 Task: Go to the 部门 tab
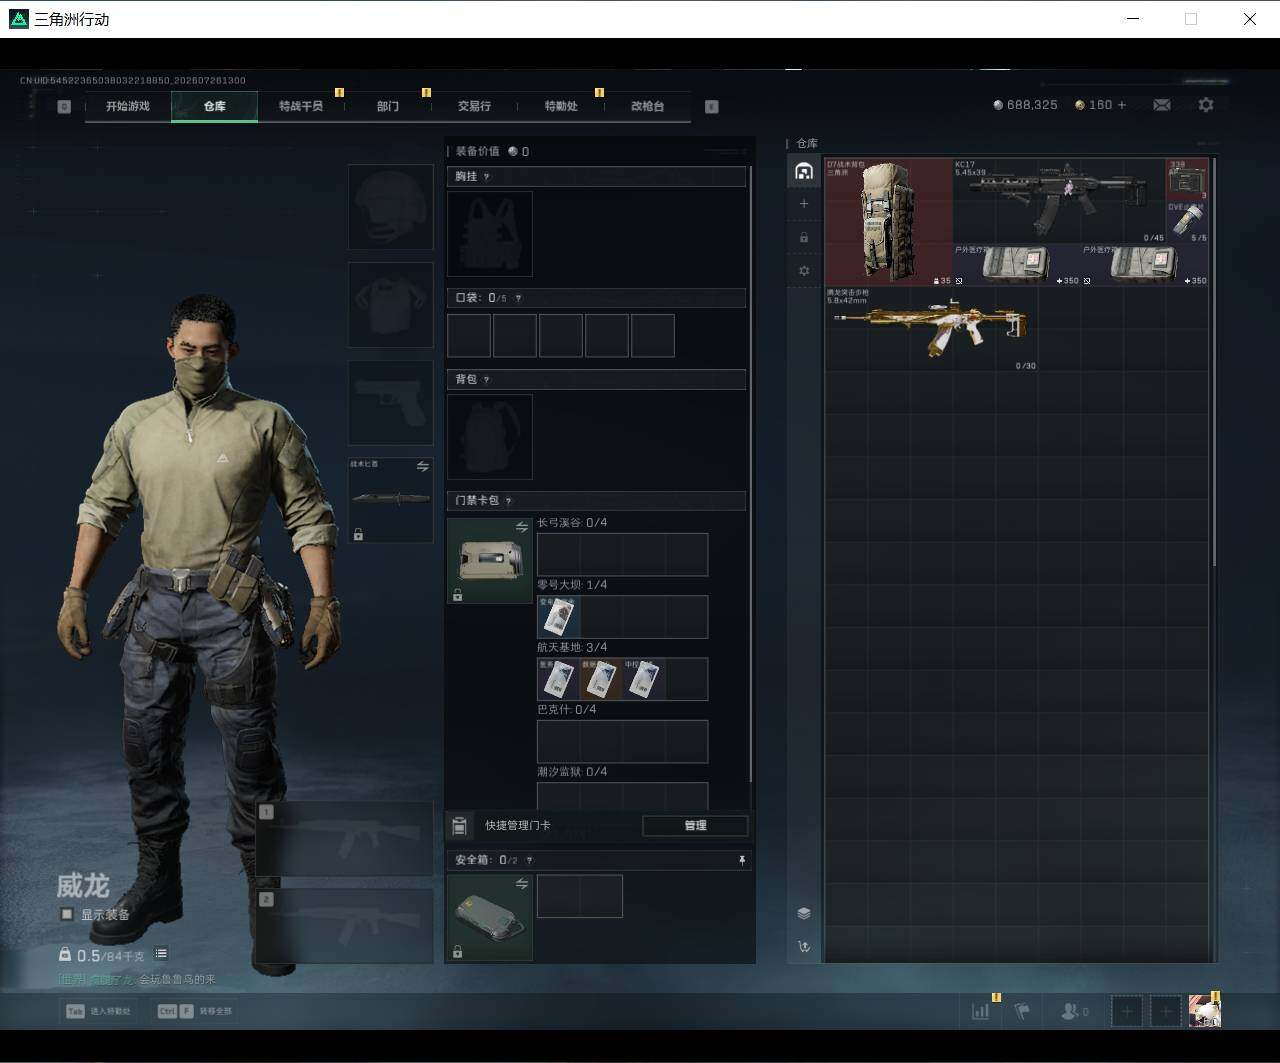(388, 106)
